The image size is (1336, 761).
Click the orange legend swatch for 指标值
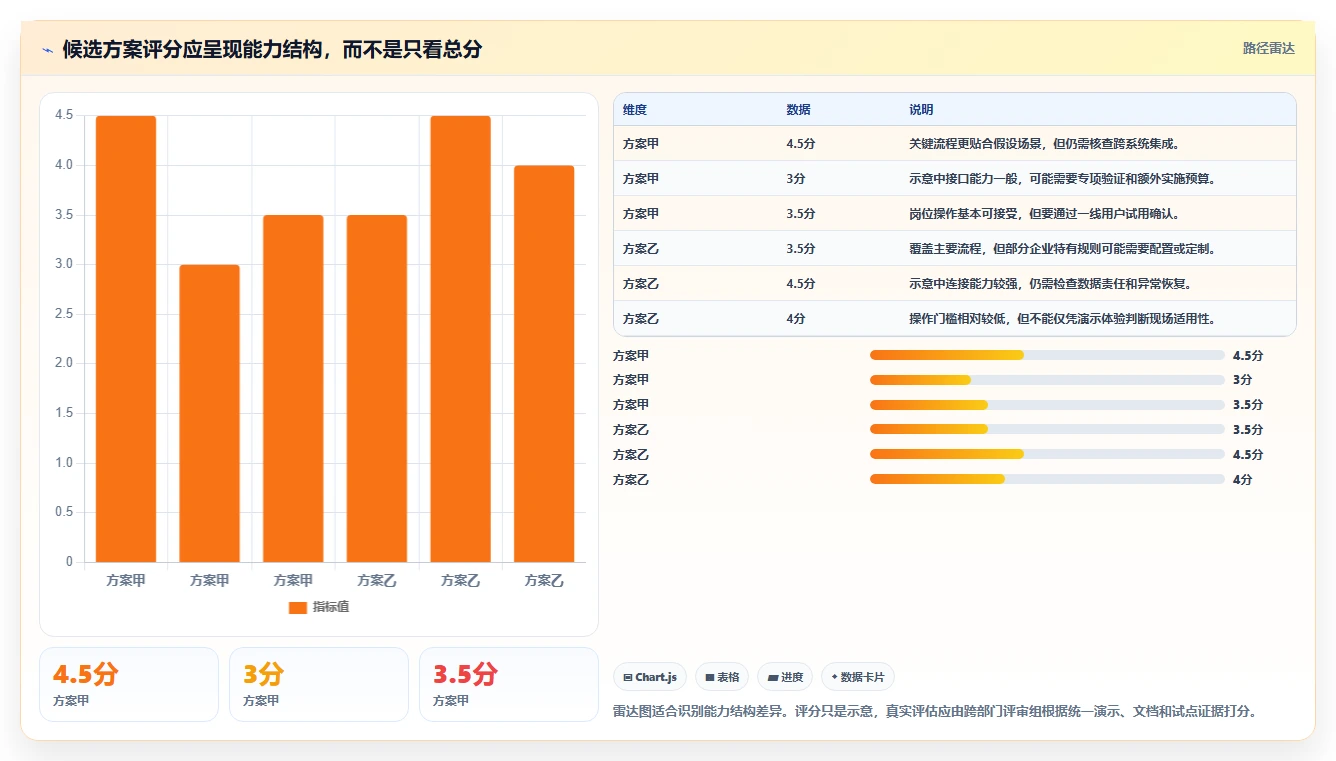(297, 607)
